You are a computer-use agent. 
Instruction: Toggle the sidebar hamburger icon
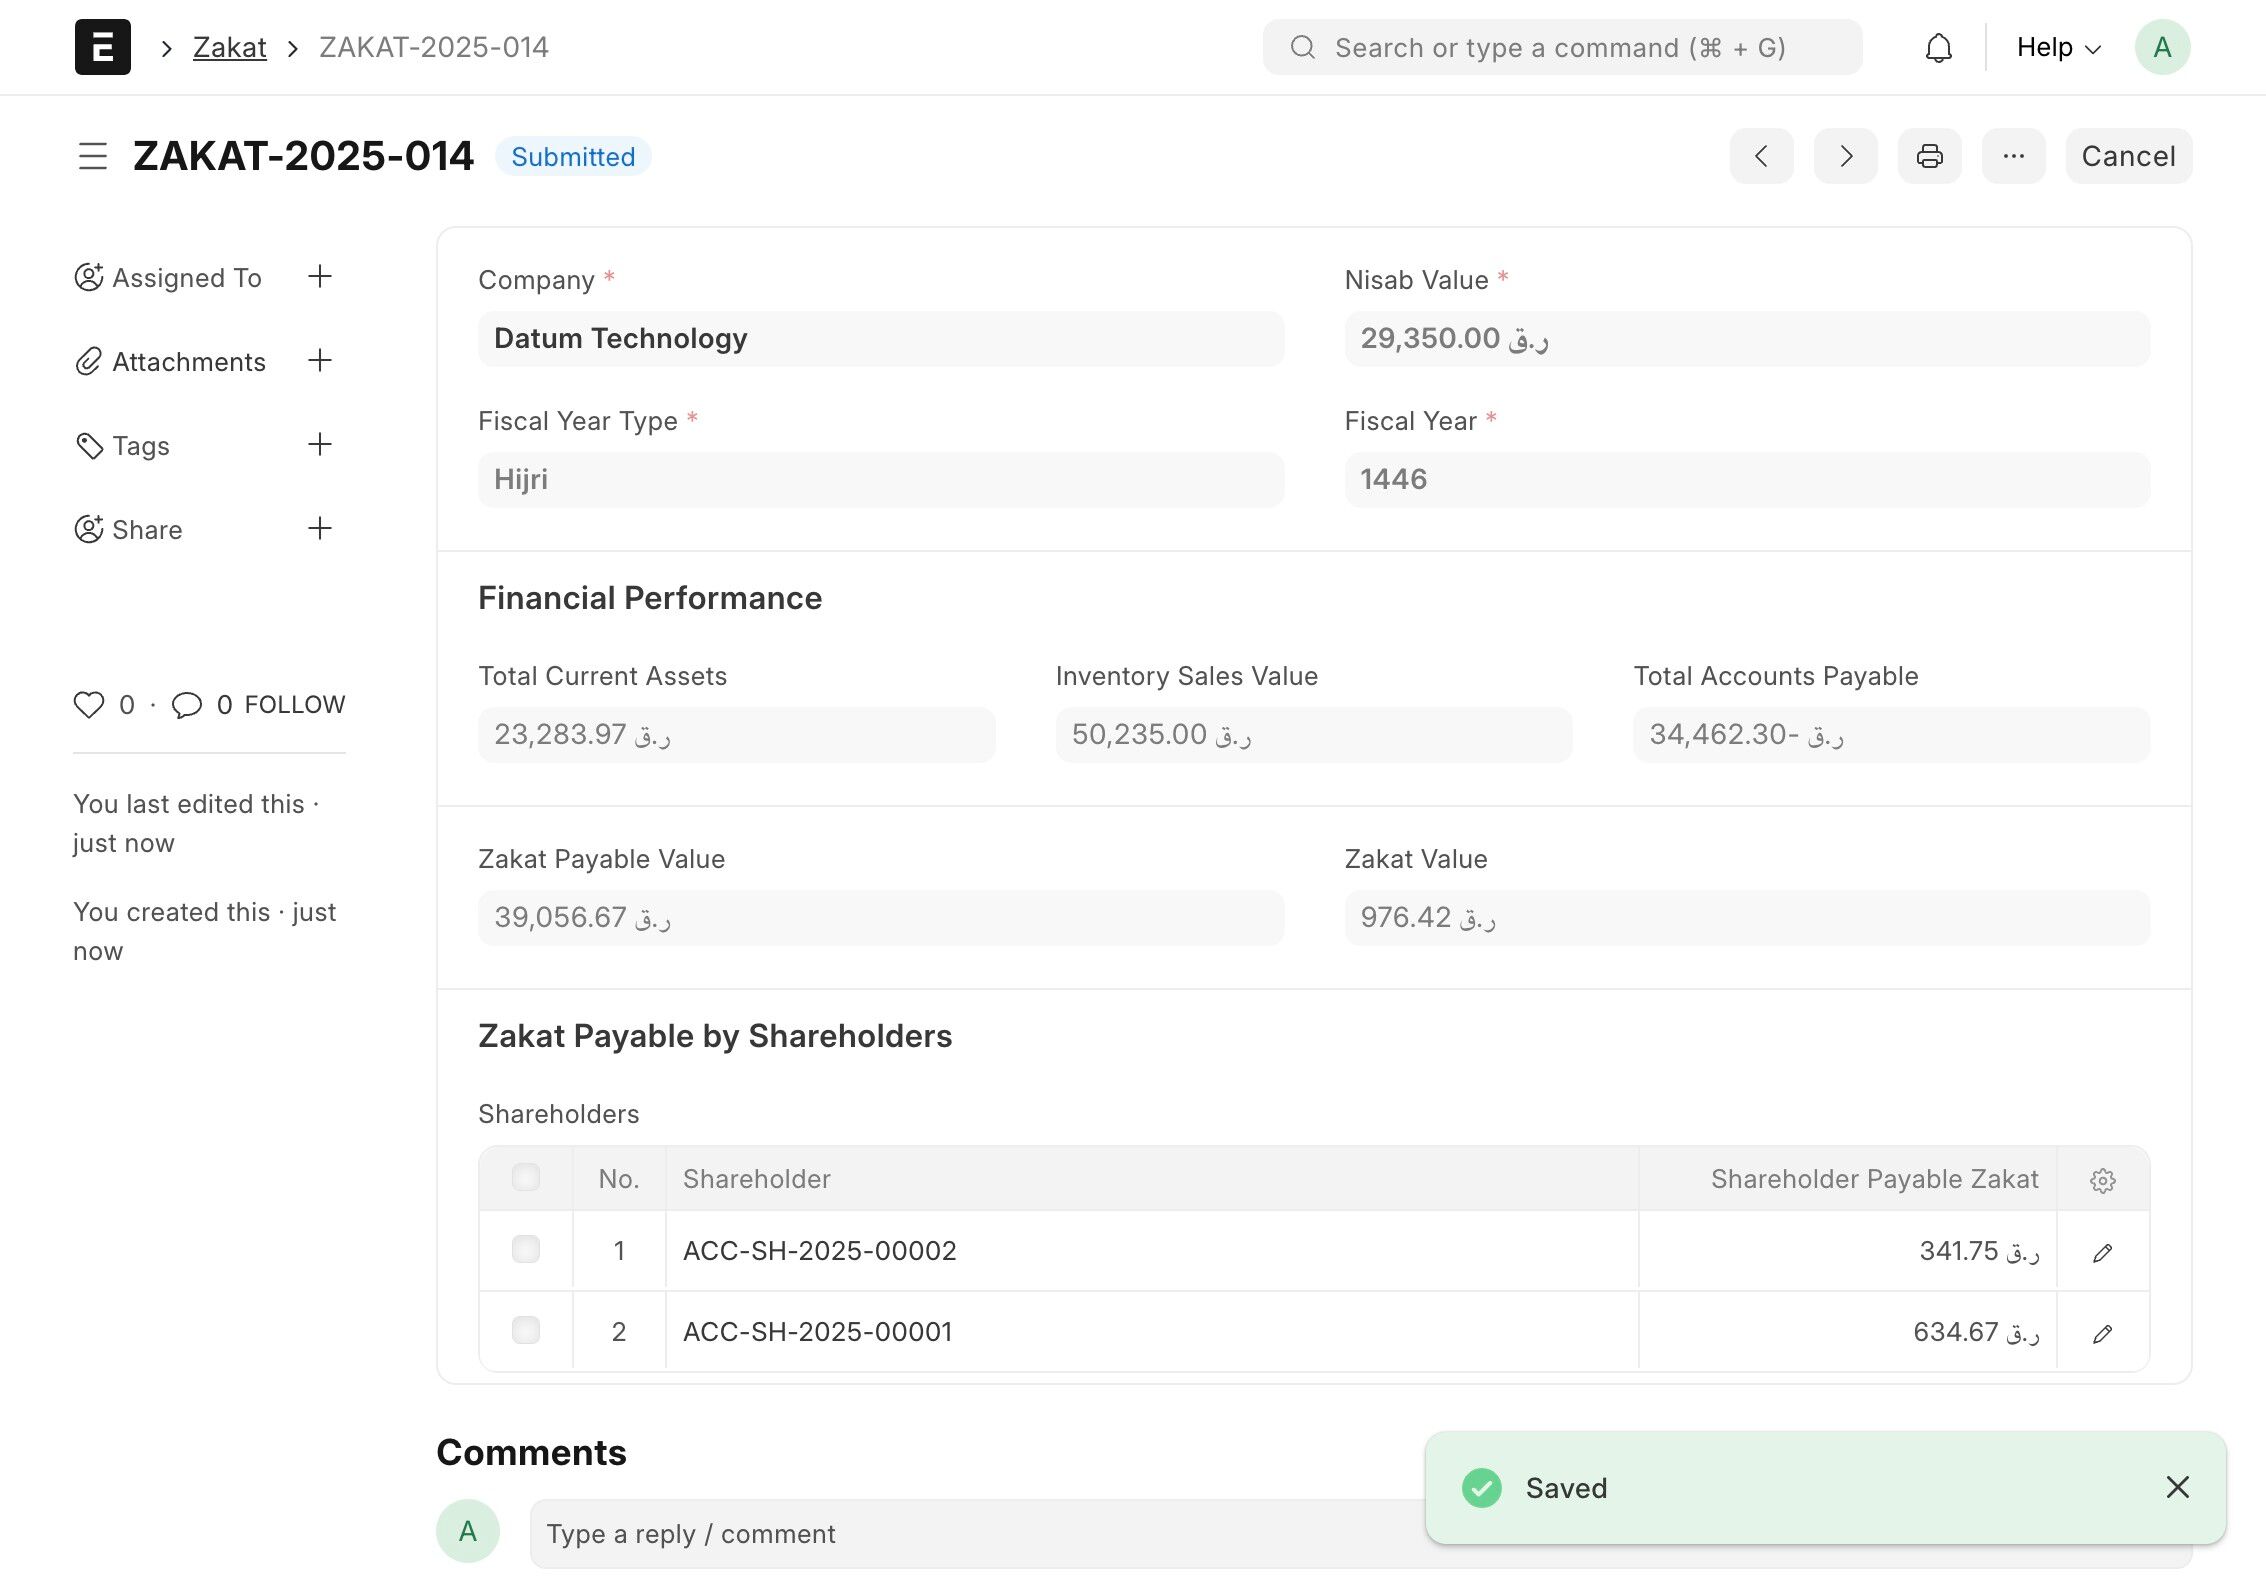coord(93,156)
